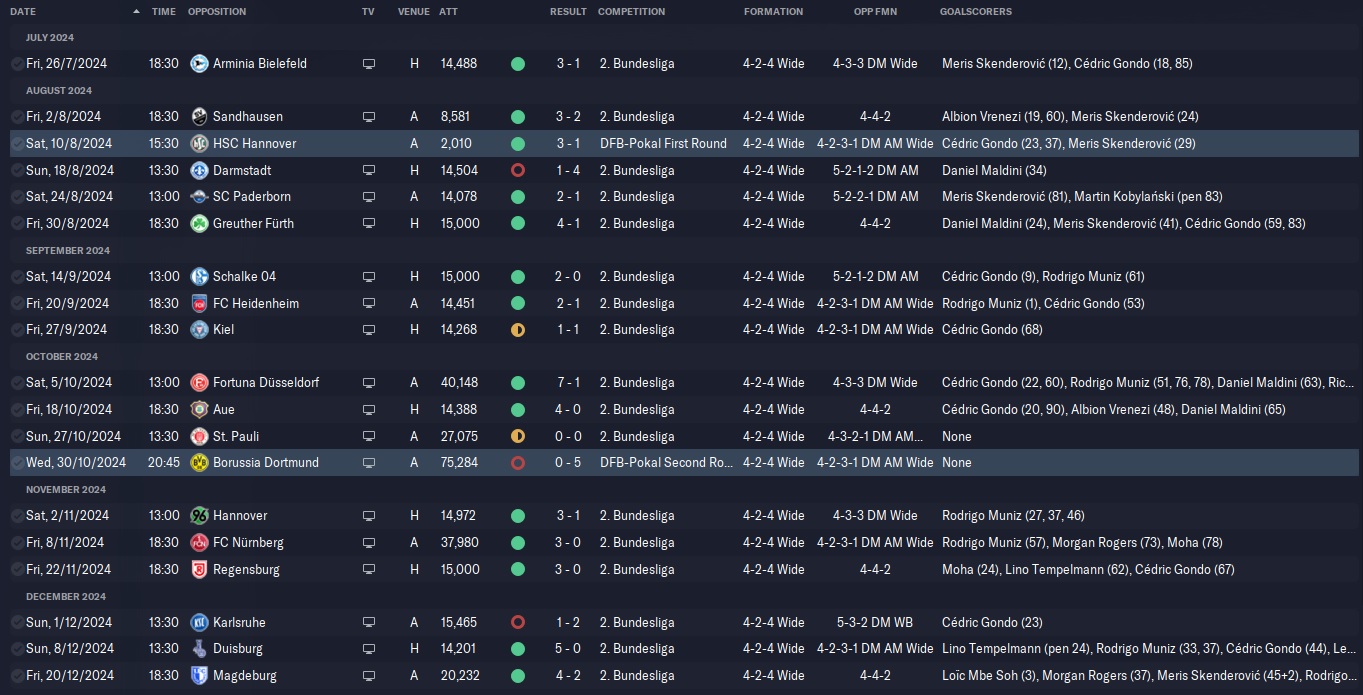Screen dimensions: 1363x695
Task: Open the DFB-Pokal First Round competition link
Action: click(x=663, y=144)
